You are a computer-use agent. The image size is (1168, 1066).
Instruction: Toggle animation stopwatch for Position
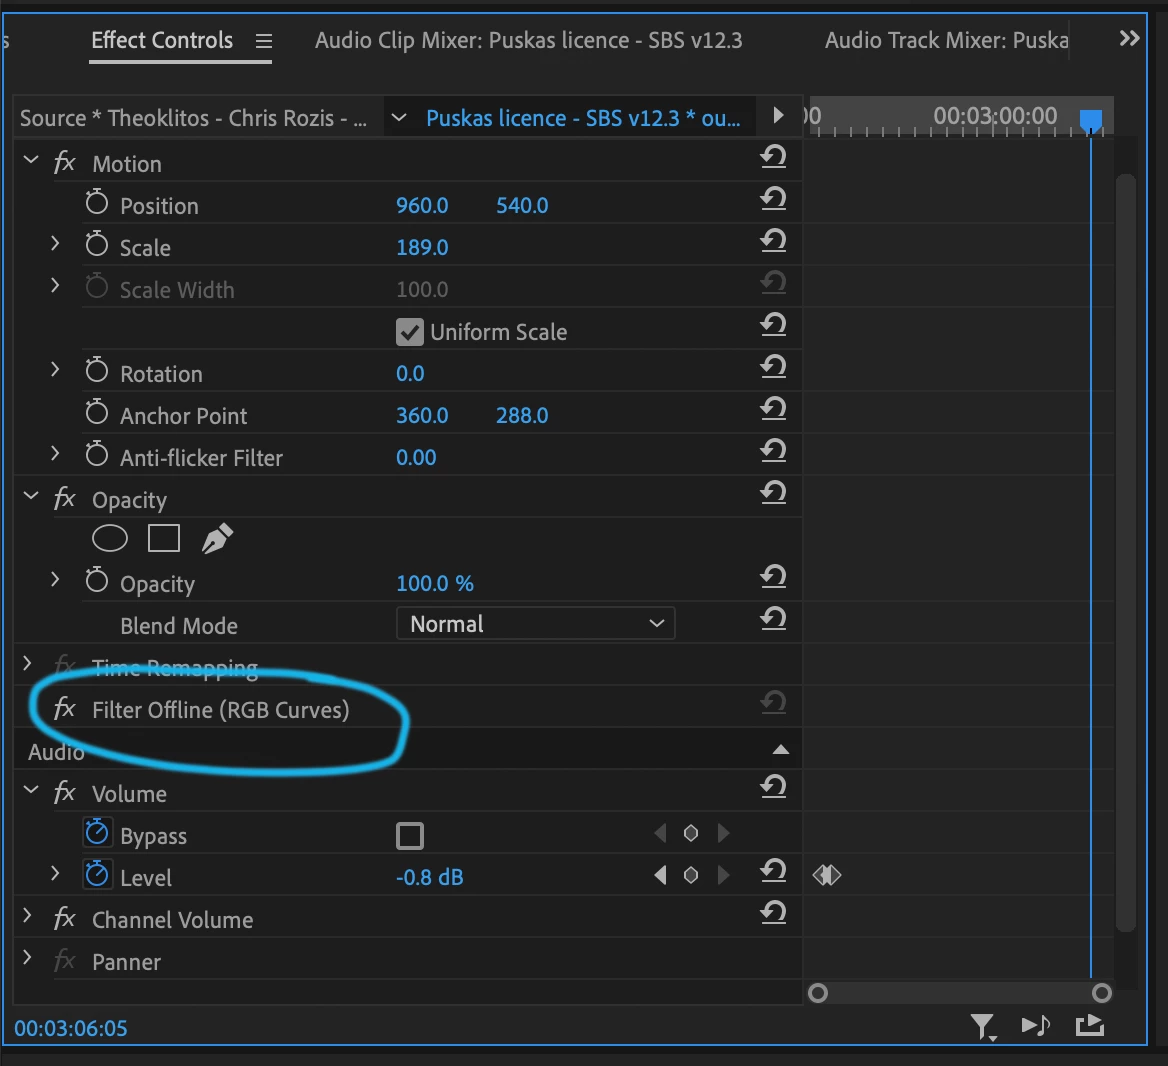coord(97,202)
